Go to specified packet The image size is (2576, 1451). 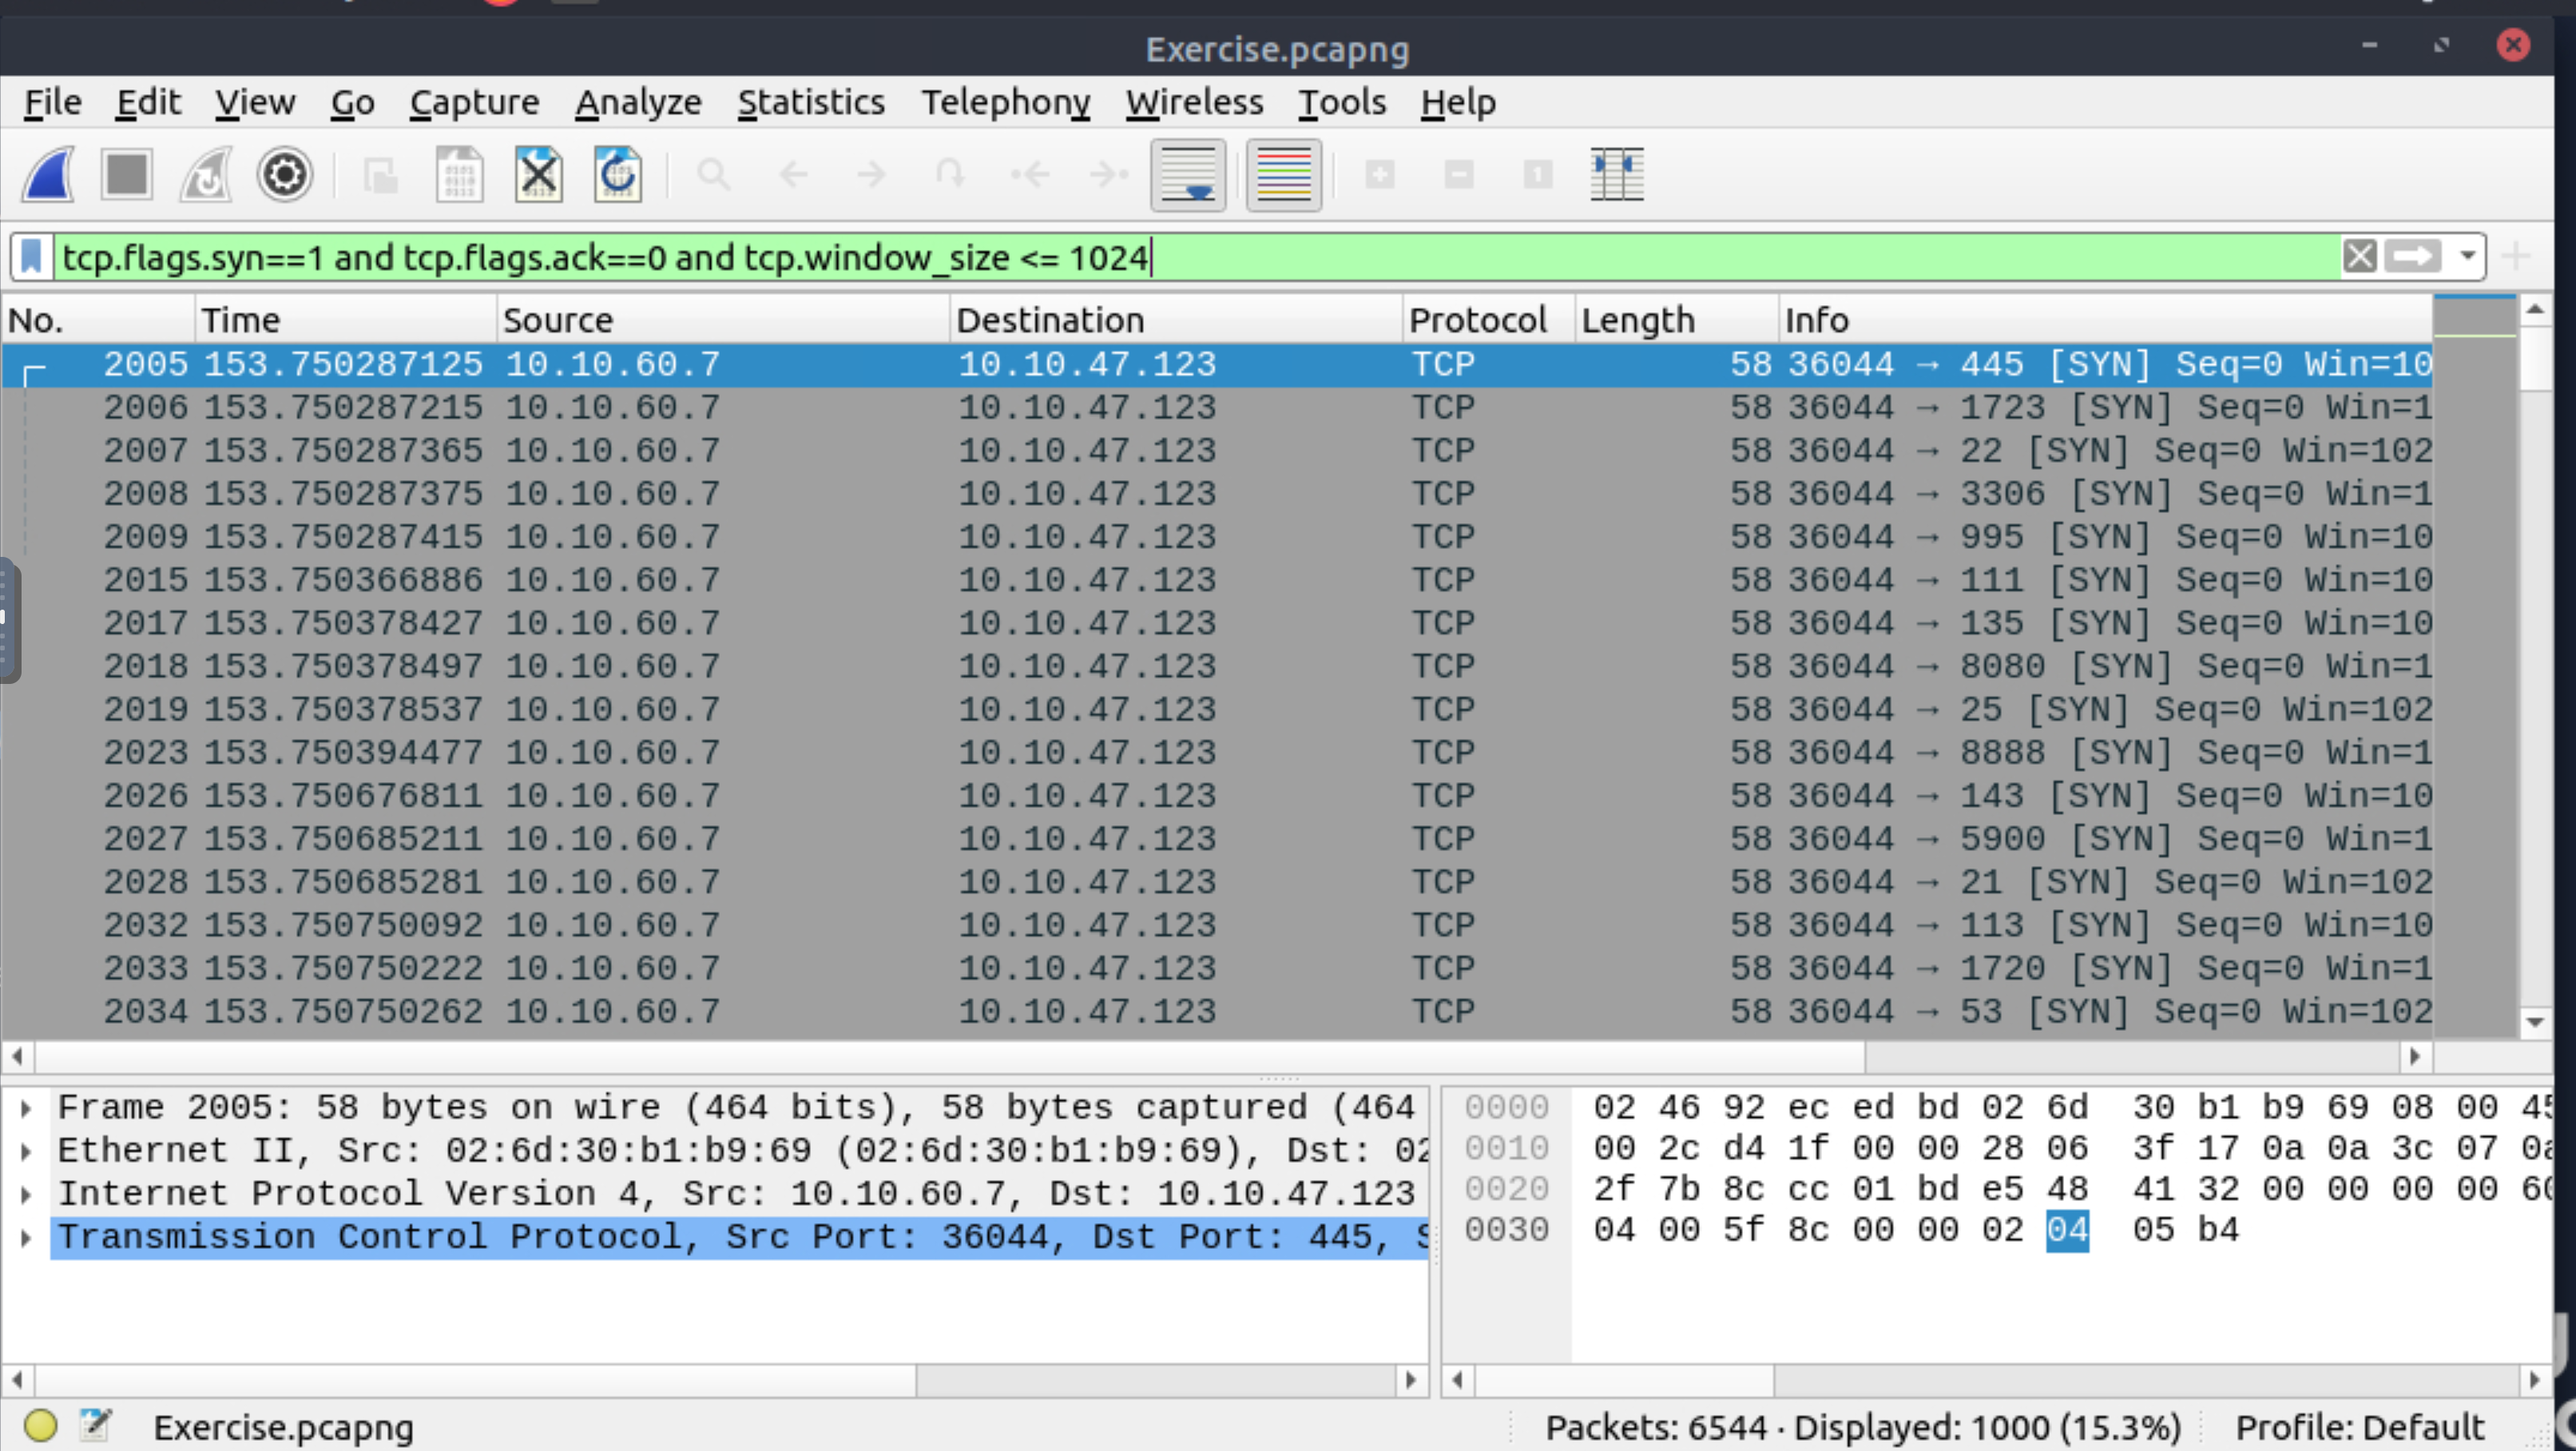click(x=950, y=175)
